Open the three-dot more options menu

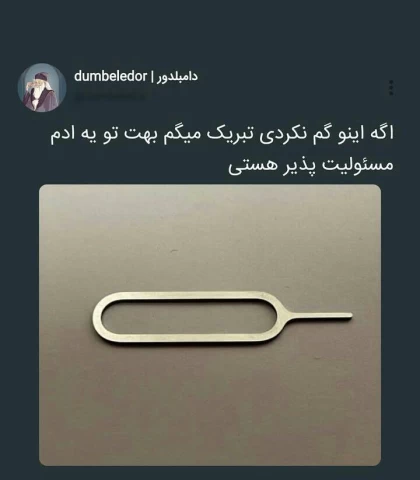coord(391,88)
